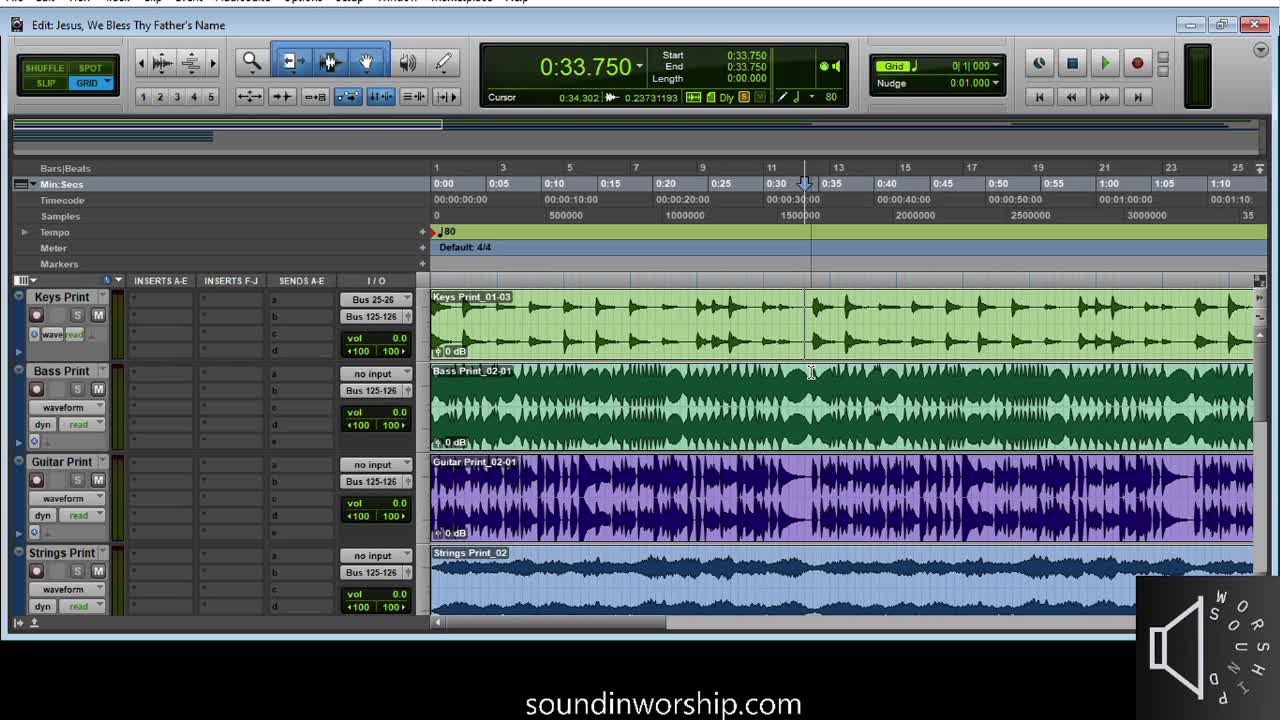Viewport: 1280px width, 720px height.
Task: Select zoom preset 1
Action: click(143, 97)
